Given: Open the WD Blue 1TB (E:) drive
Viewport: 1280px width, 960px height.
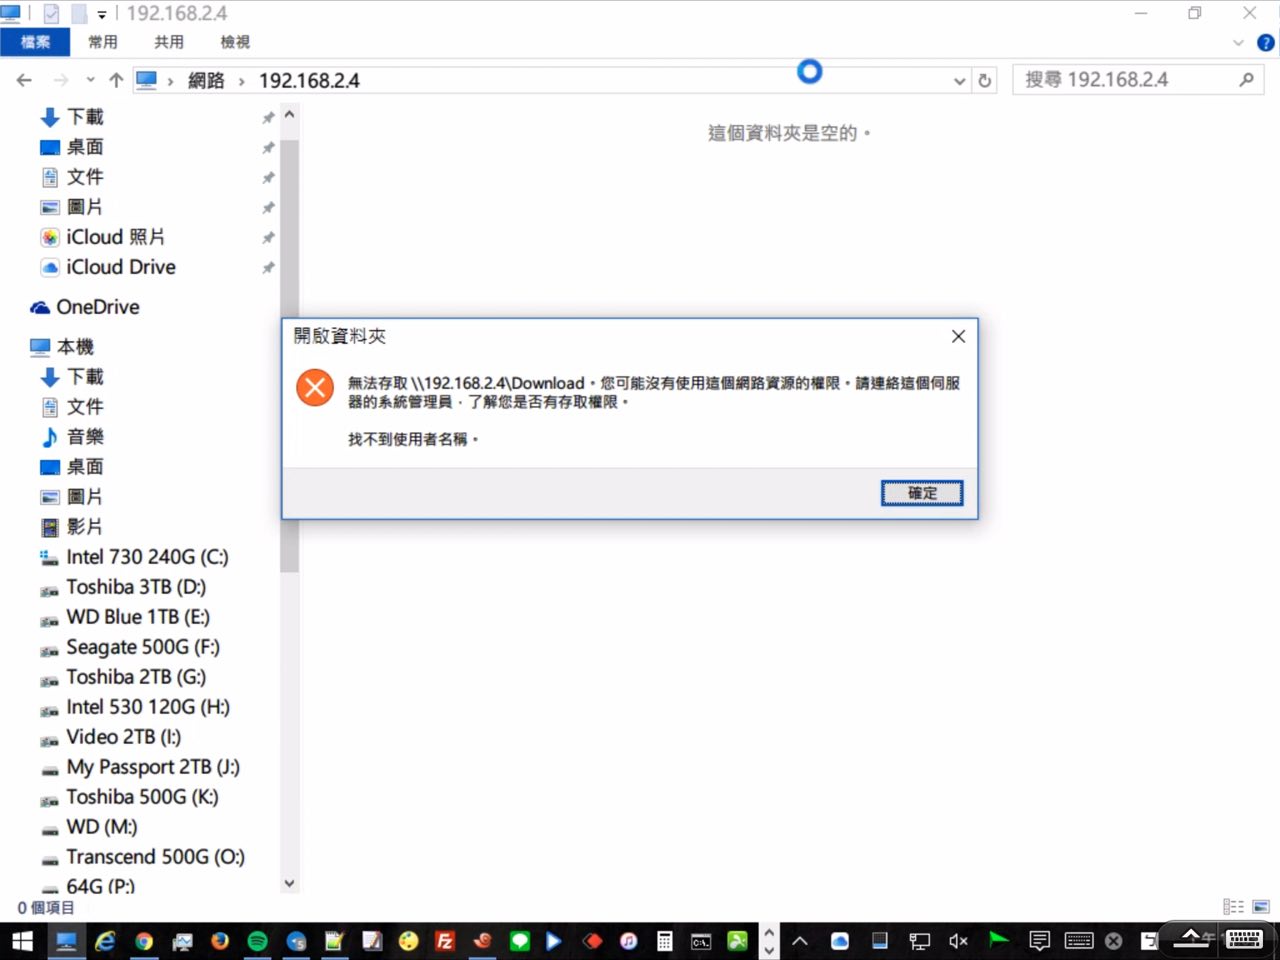Looking at the screenshot, I should (x=138, y=617).
